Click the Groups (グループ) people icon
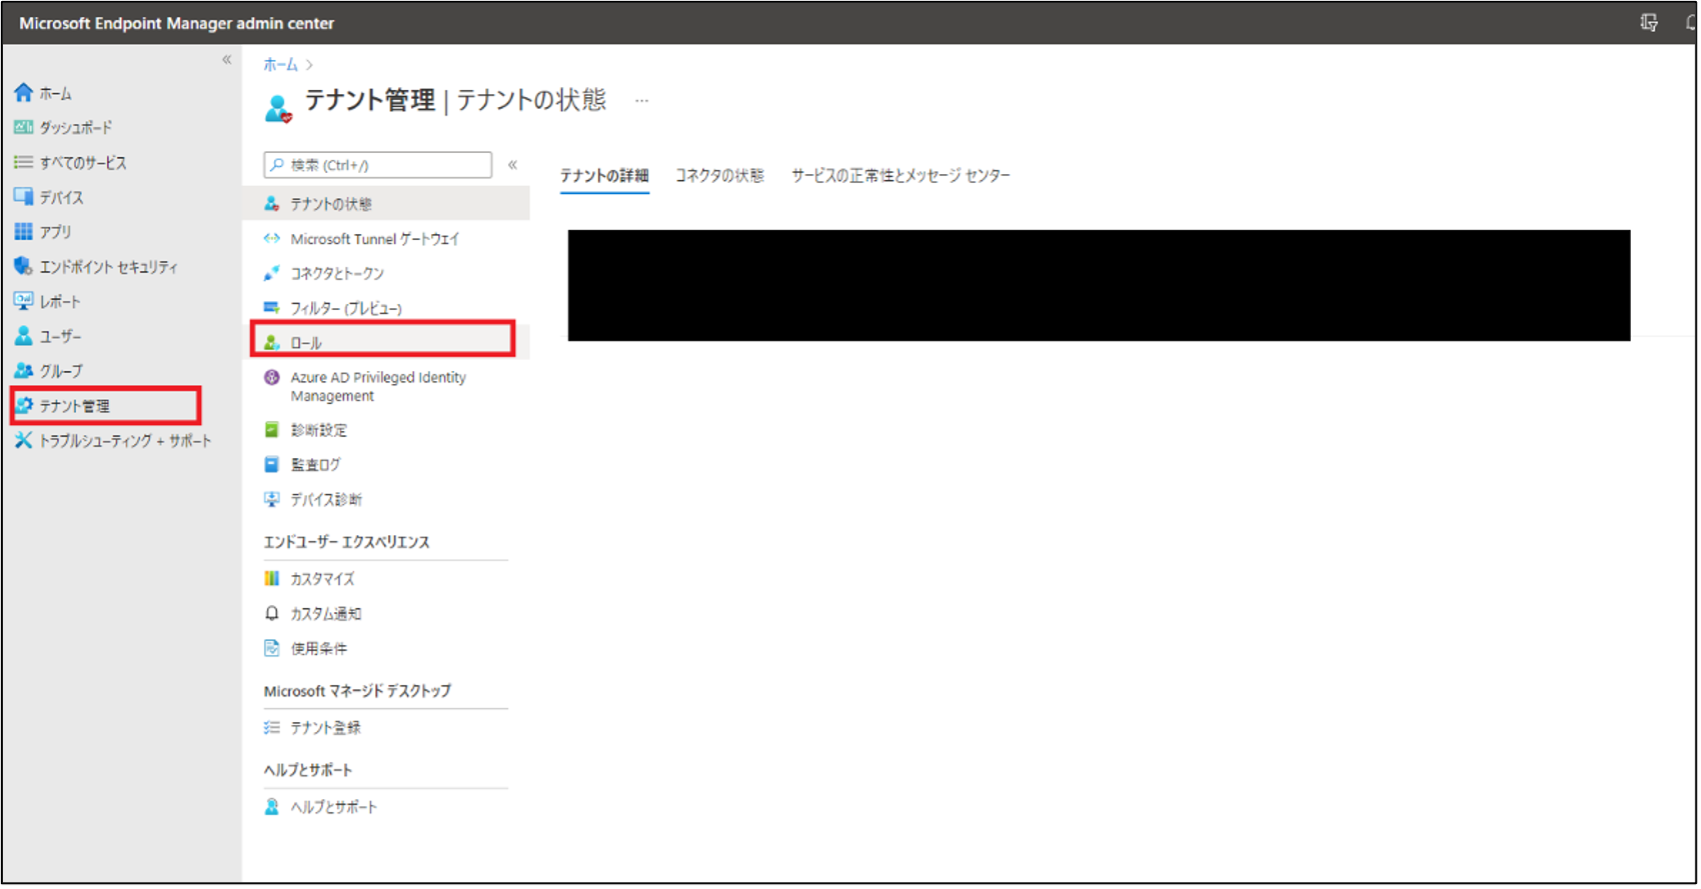1701x889 pixels. (24, 371)
